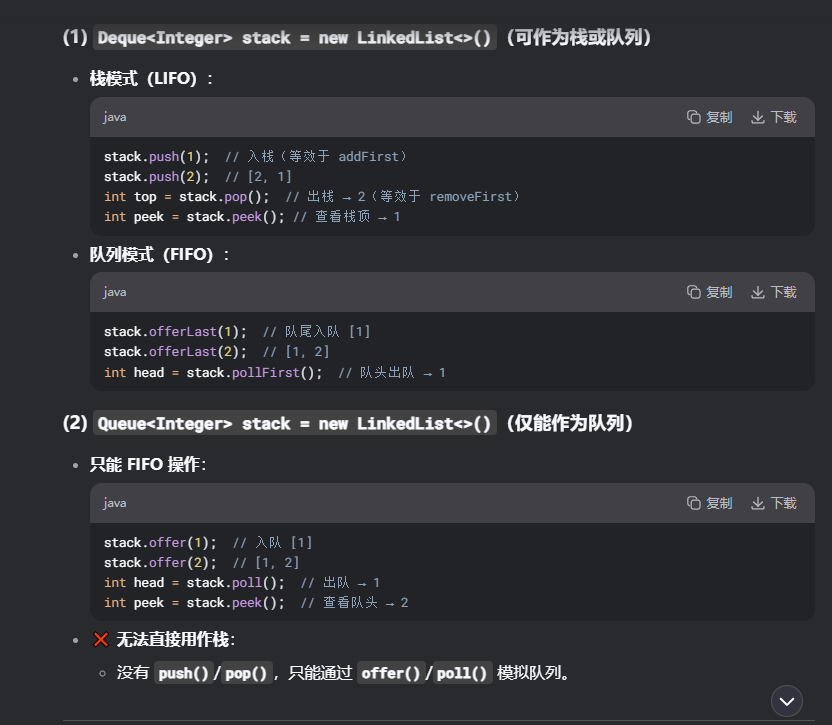Select the Queue<Integer> stack inline code heading

coord(294,424)
